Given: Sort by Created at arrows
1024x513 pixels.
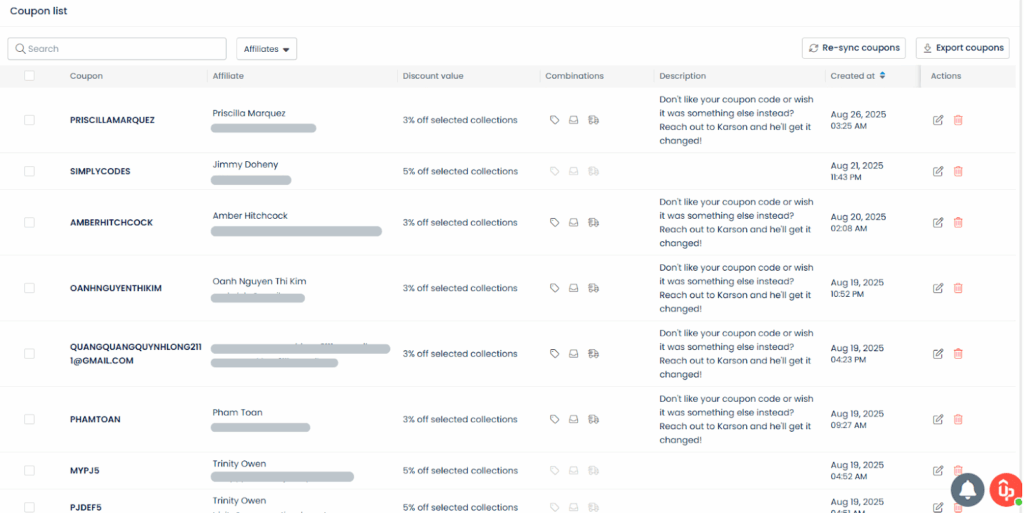Looking at the screenshot, I should pos(882,76).
